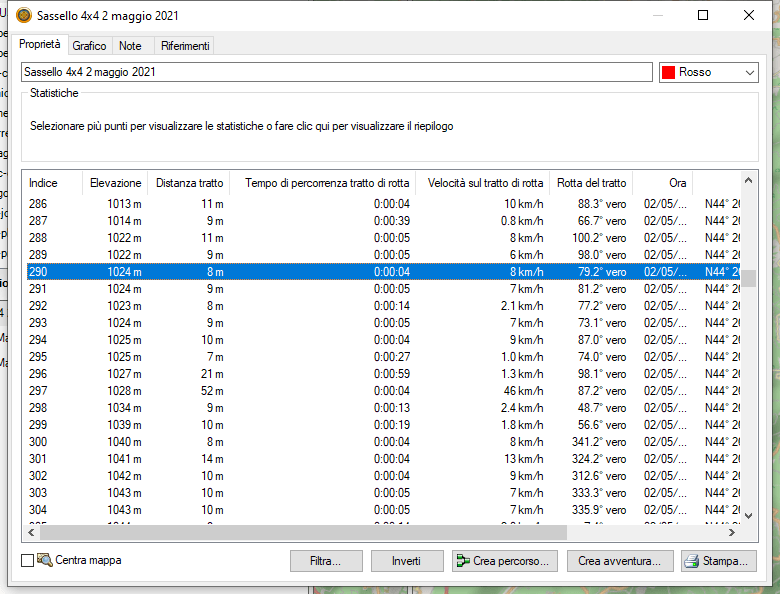Click the table's vertical scrollbar up arrow
Viewport: 780px width, 594px height.
[x=748, y=179]
